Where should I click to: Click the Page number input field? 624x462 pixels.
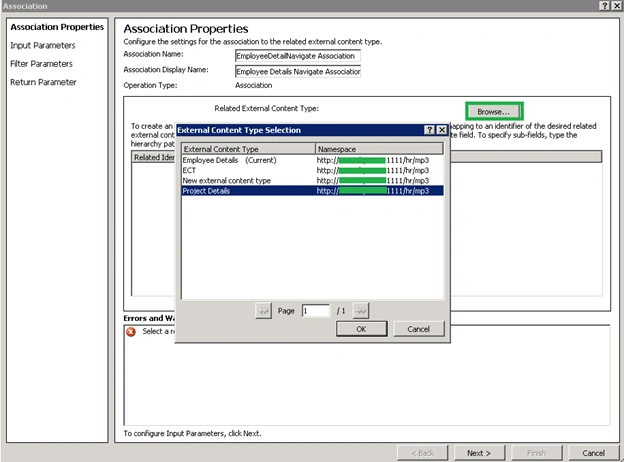(x=316, y=310)
